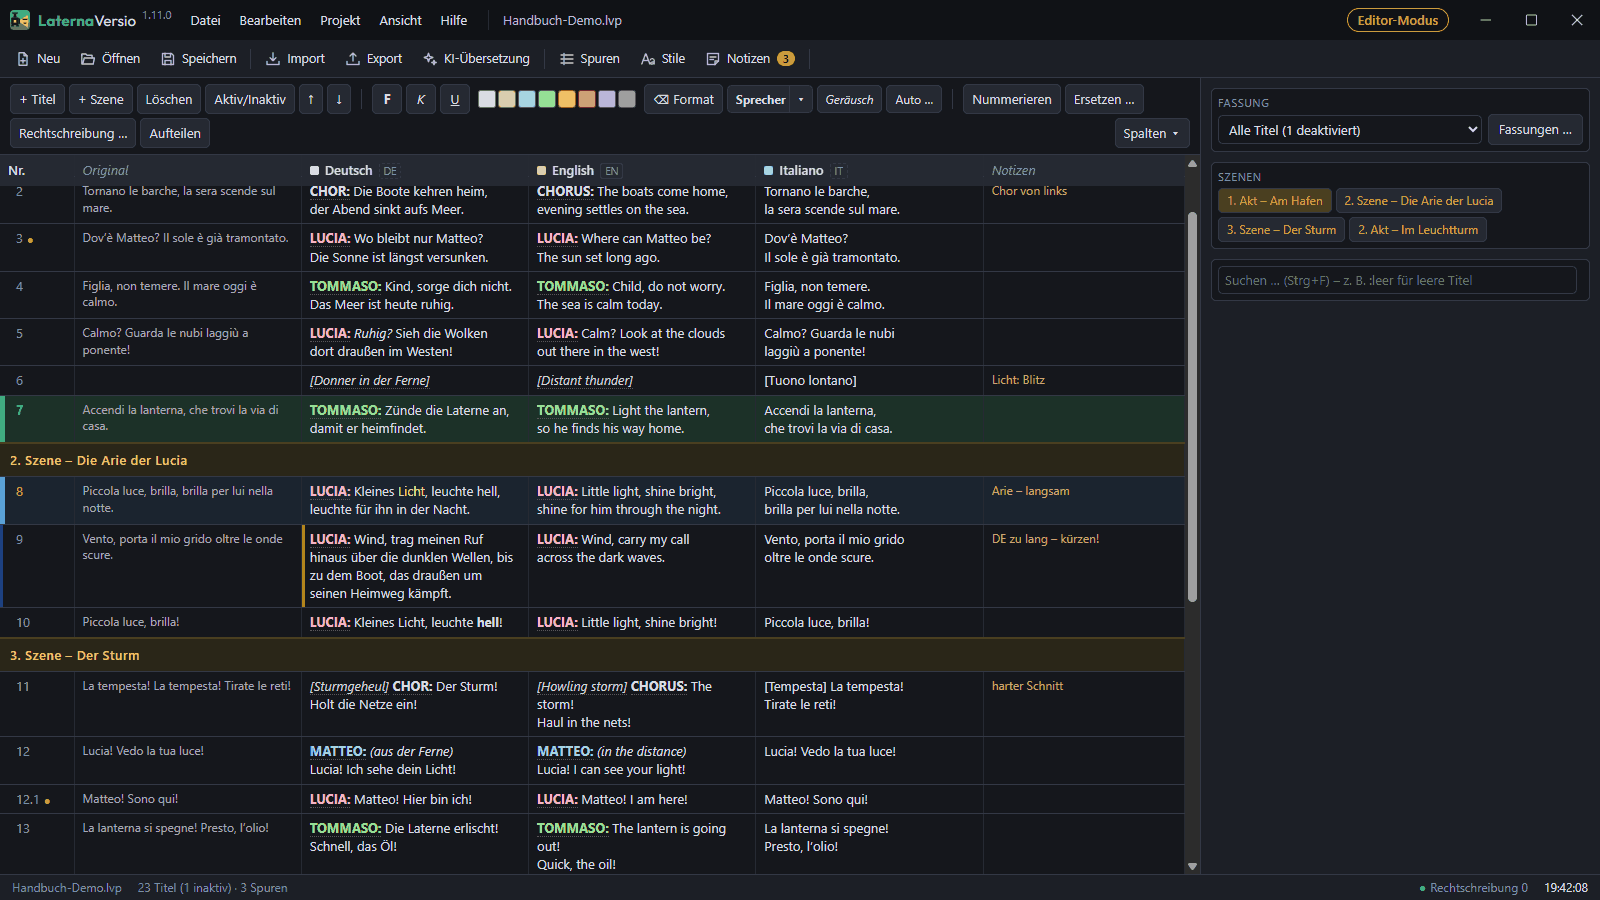This screenshot has height=900, width=1600.
Task: Open the Datei menu
Action: coord(205,20)
